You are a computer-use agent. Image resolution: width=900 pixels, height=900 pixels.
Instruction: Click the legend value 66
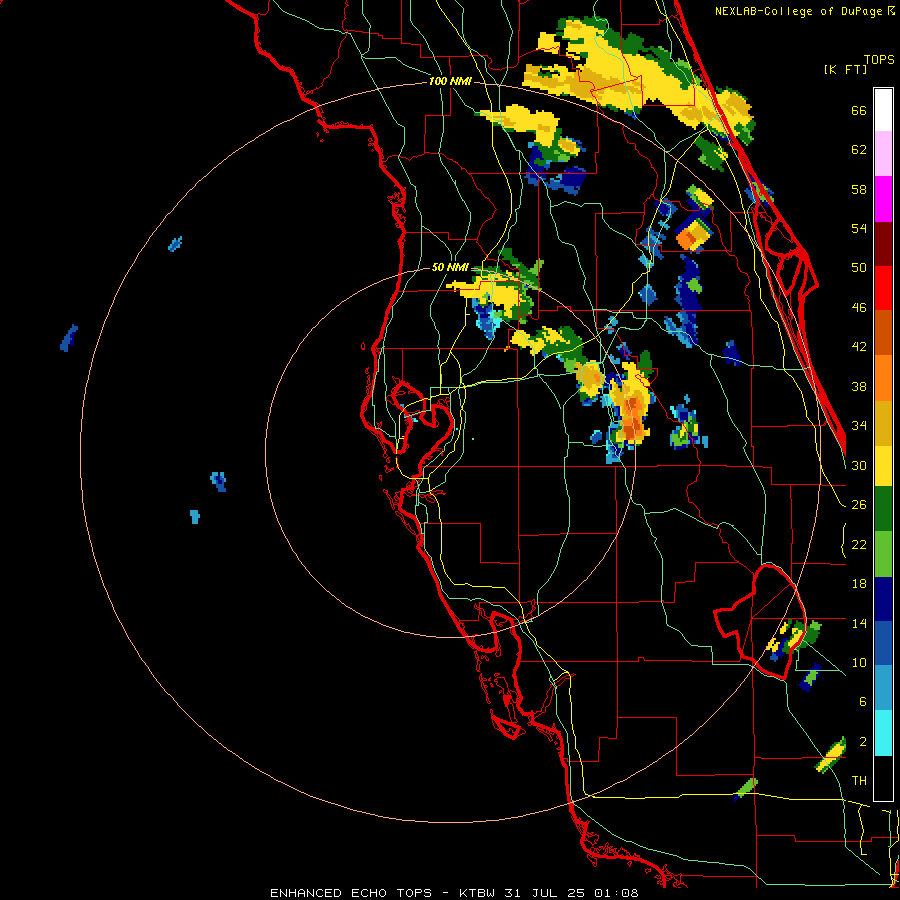coord(859,111)
